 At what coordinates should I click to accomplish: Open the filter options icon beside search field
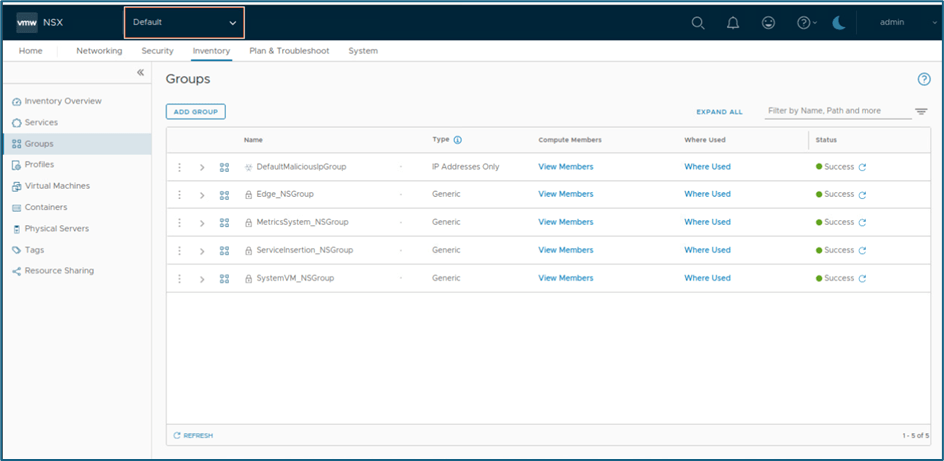click(921, 111)
